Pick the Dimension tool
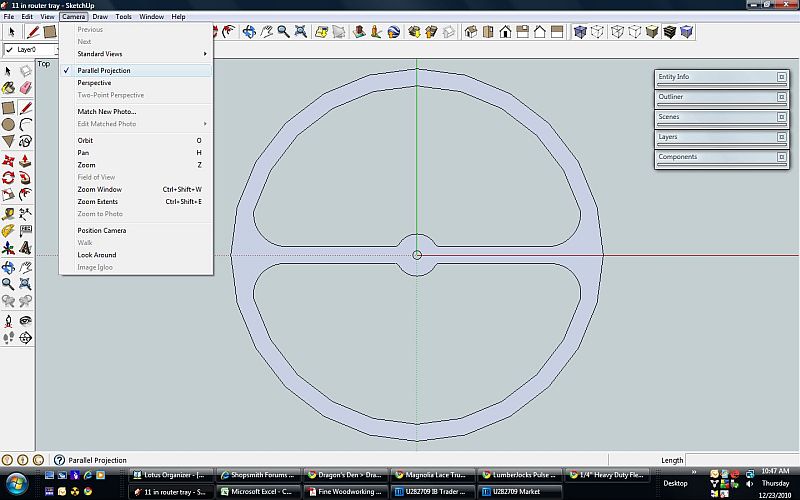Viewport: 800px width, 500px height. (x=26, y=214)
